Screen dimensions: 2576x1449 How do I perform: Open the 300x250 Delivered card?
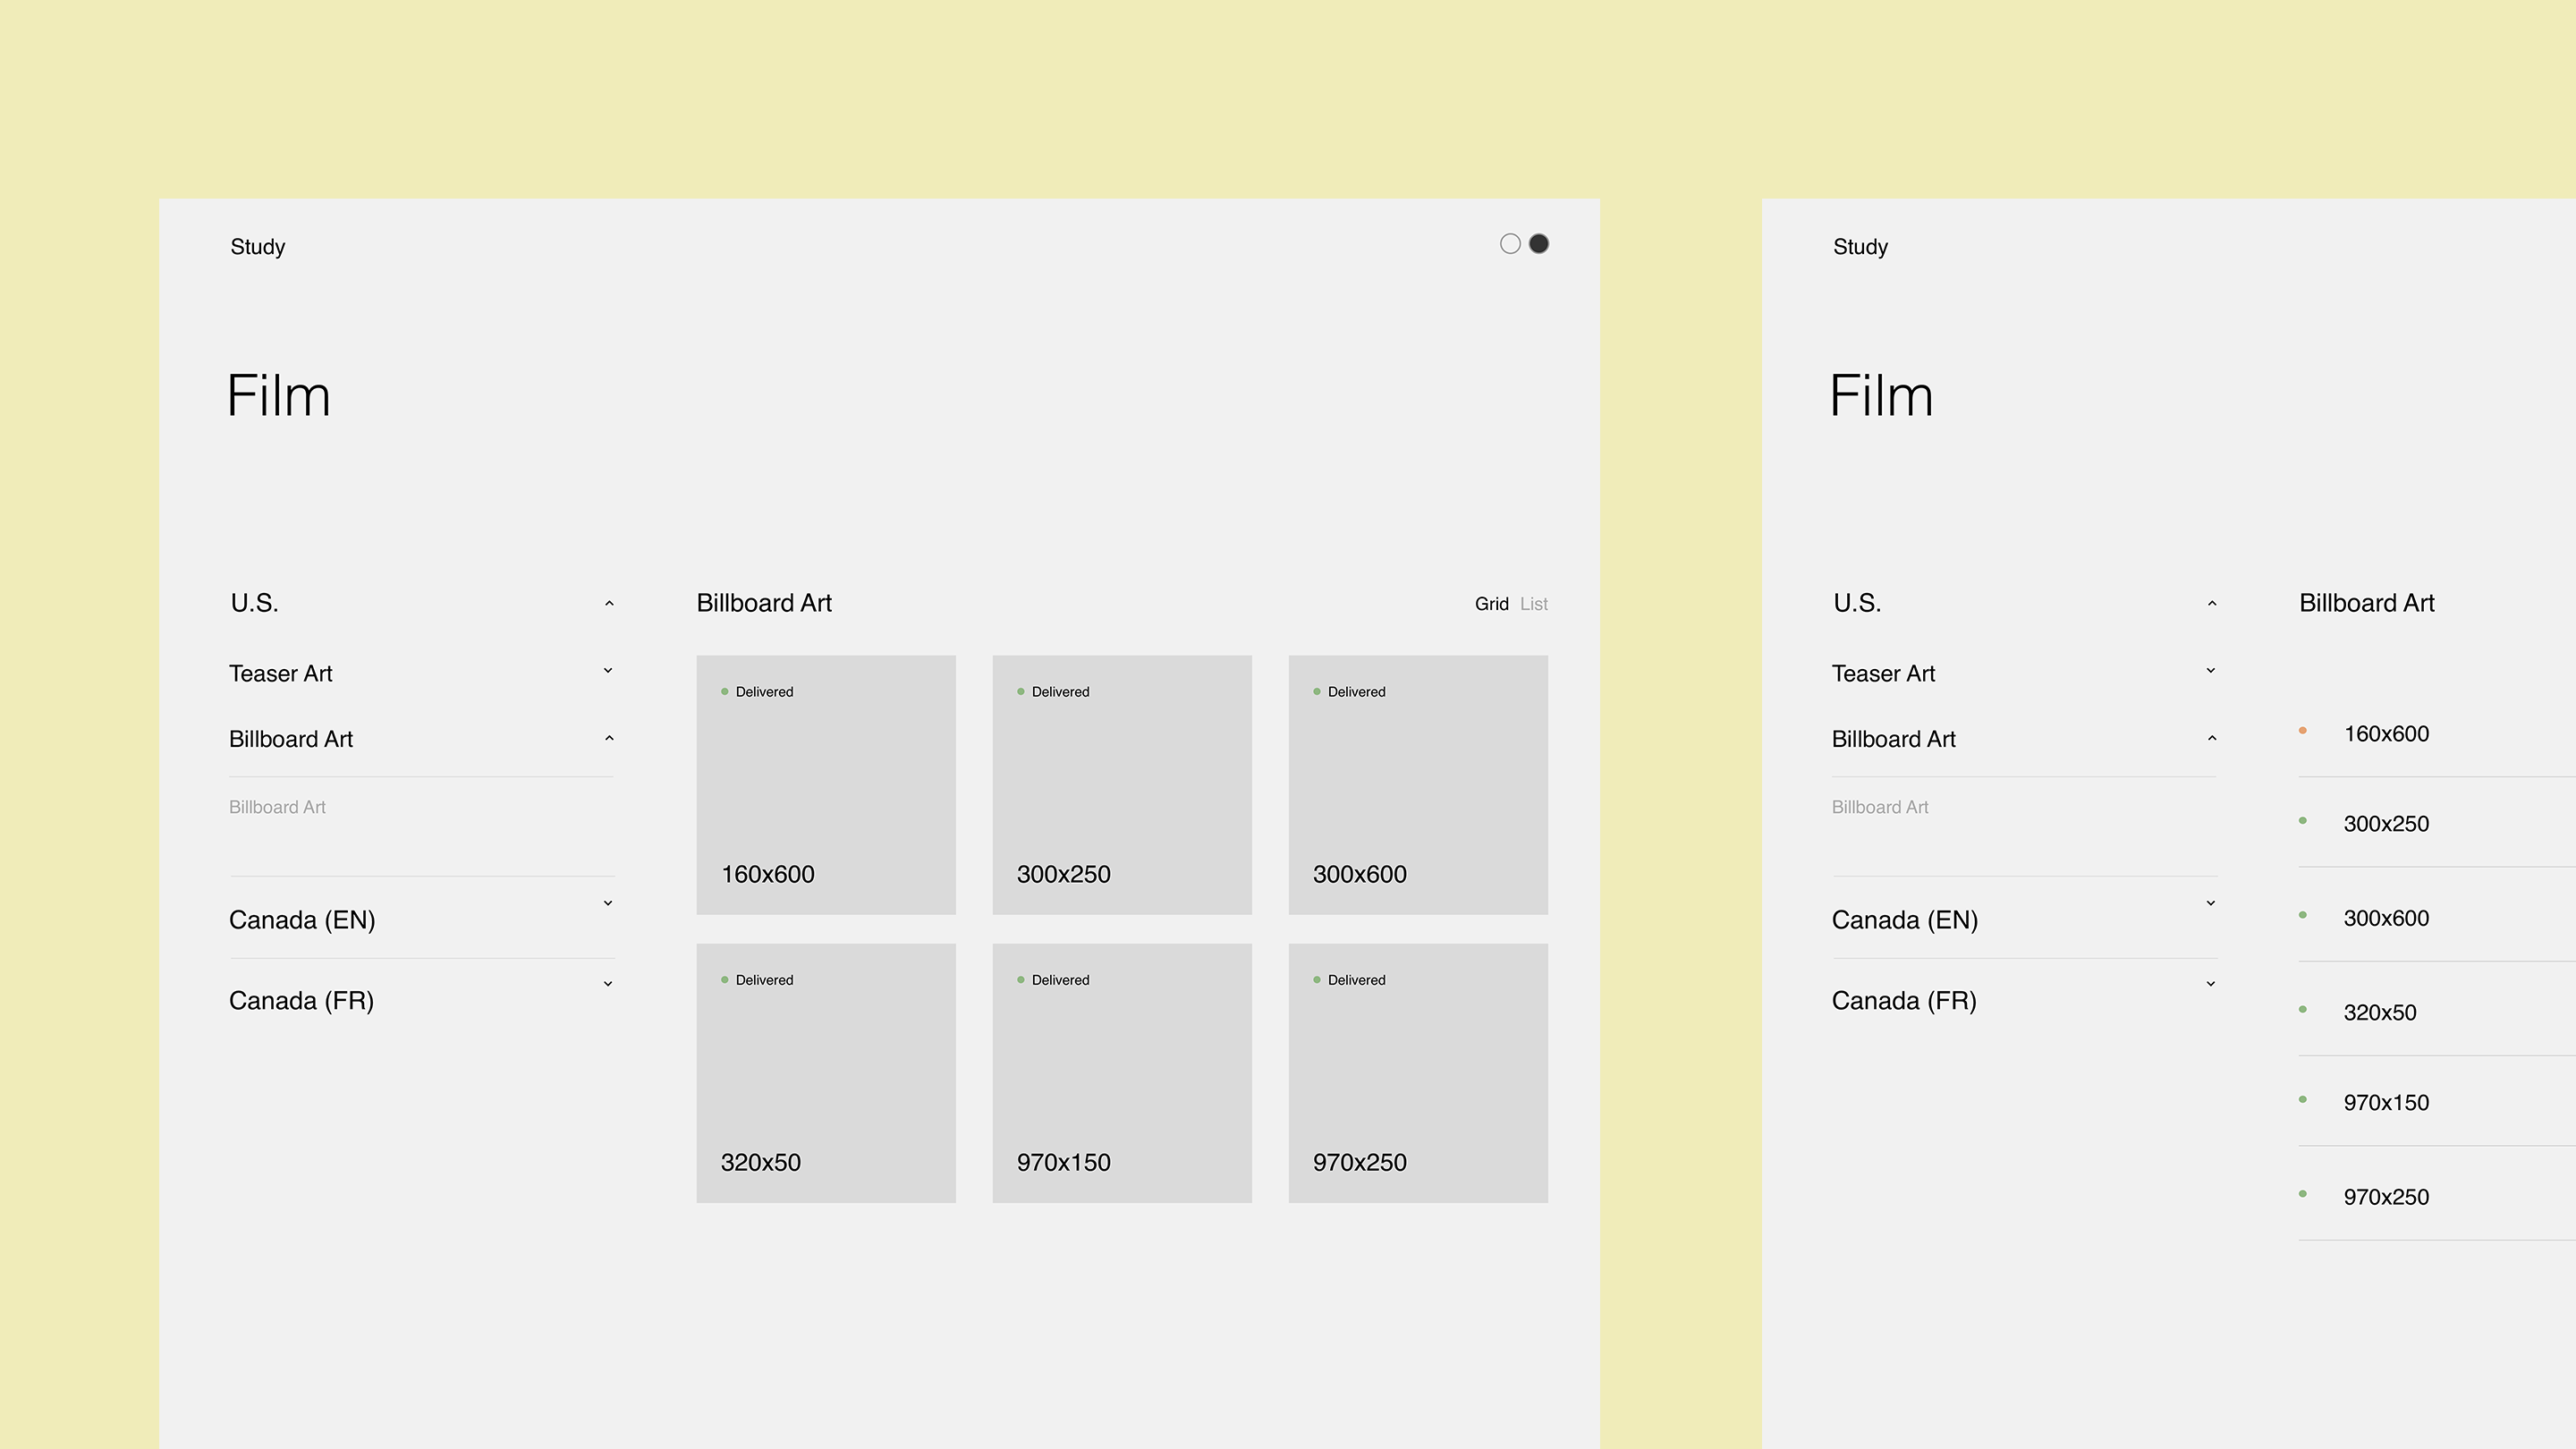1122,785
